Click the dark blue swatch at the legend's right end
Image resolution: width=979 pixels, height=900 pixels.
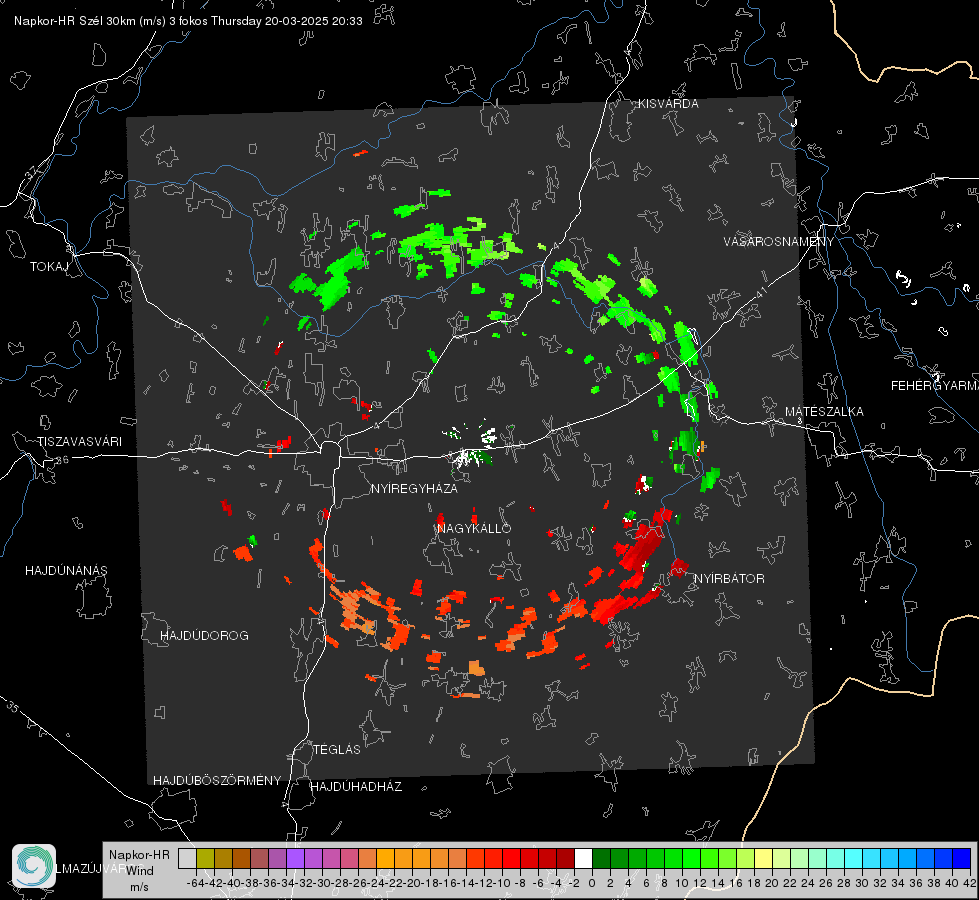962,858
